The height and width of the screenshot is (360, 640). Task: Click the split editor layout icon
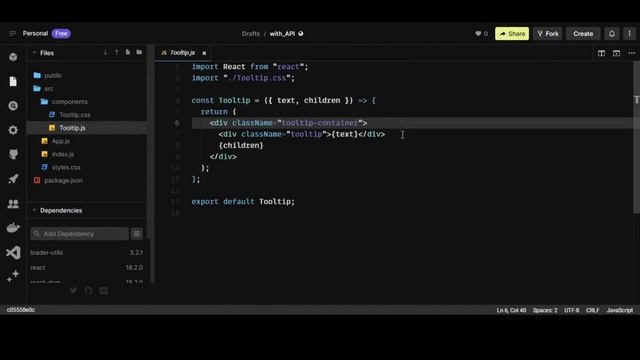[601, 53]
